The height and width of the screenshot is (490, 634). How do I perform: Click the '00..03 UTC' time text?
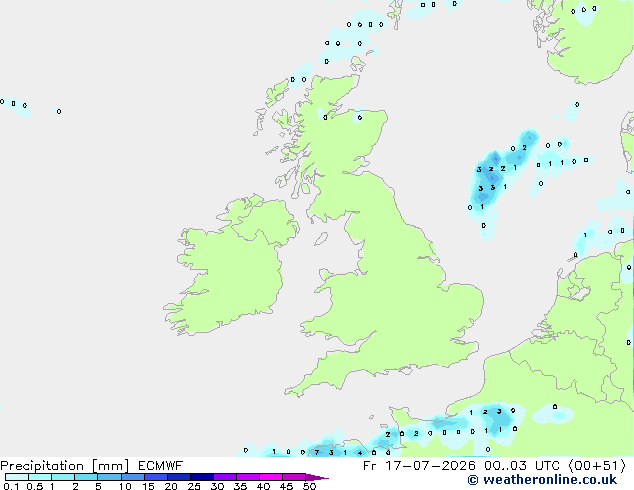pyautogui.click(x=523, y=466)
